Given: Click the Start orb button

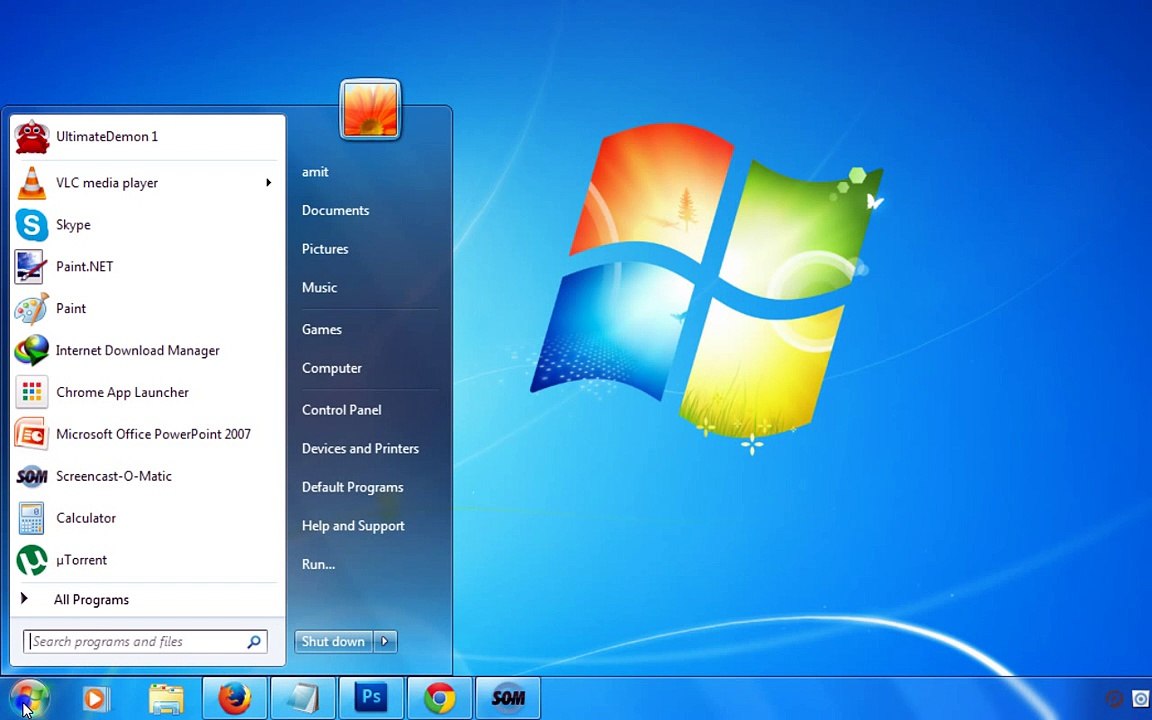Looking at the screenshot, I should (29, 698).
